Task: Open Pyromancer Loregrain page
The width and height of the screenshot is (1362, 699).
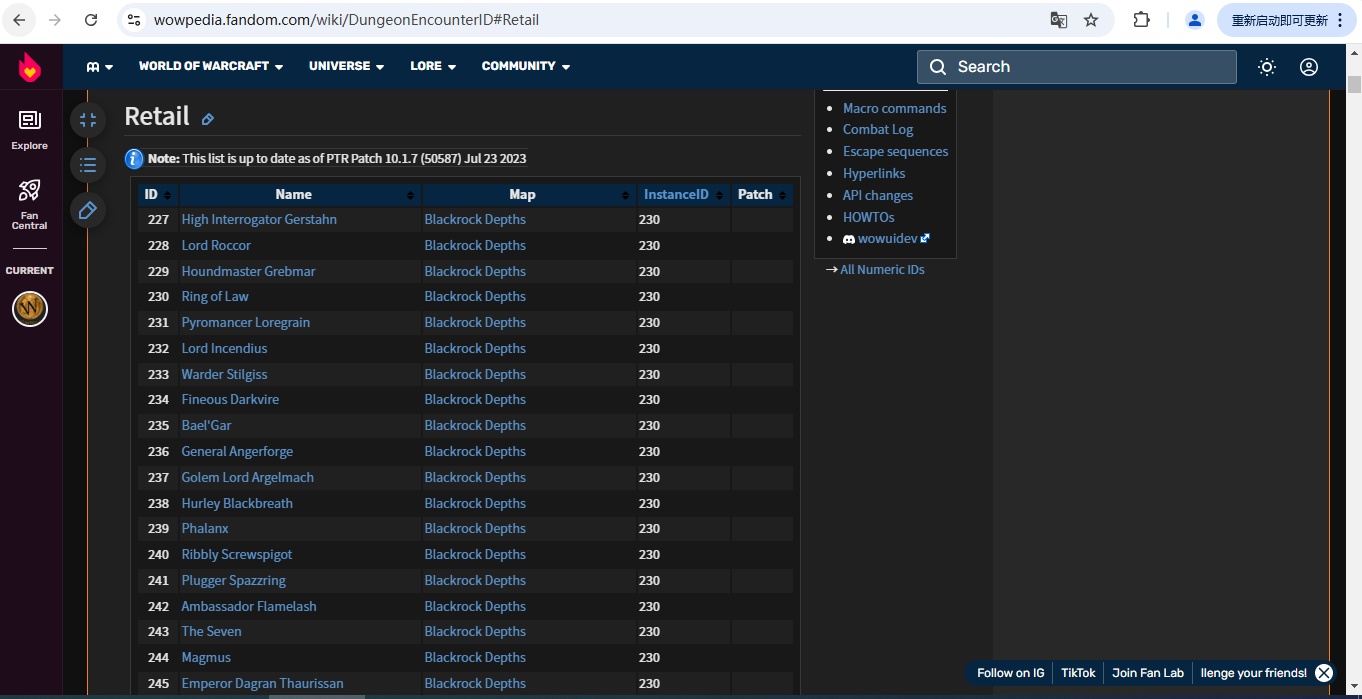Action: click(246, 322)
